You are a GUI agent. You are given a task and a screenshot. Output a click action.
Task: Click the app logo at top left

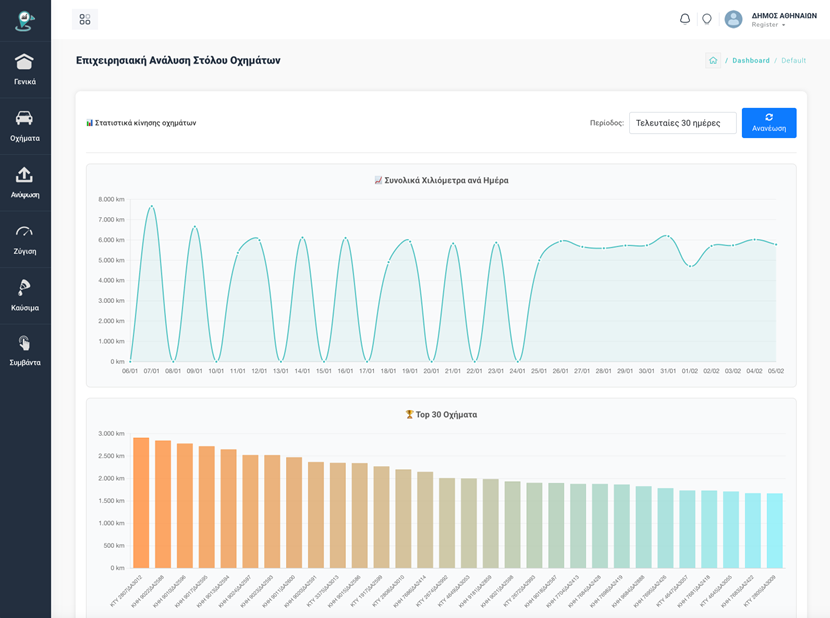click(x=25, y=20)
